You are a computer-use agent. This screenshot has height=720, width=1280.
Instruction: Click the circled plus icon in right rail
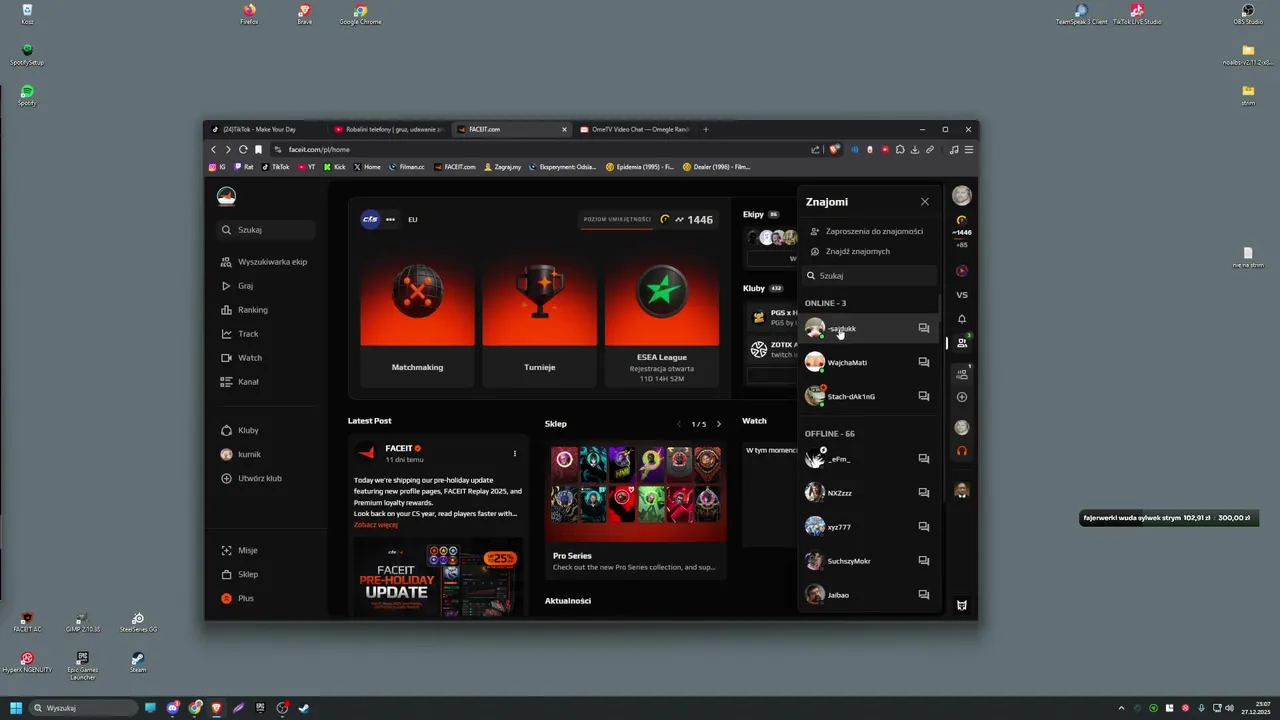click(x=962, y=397)
